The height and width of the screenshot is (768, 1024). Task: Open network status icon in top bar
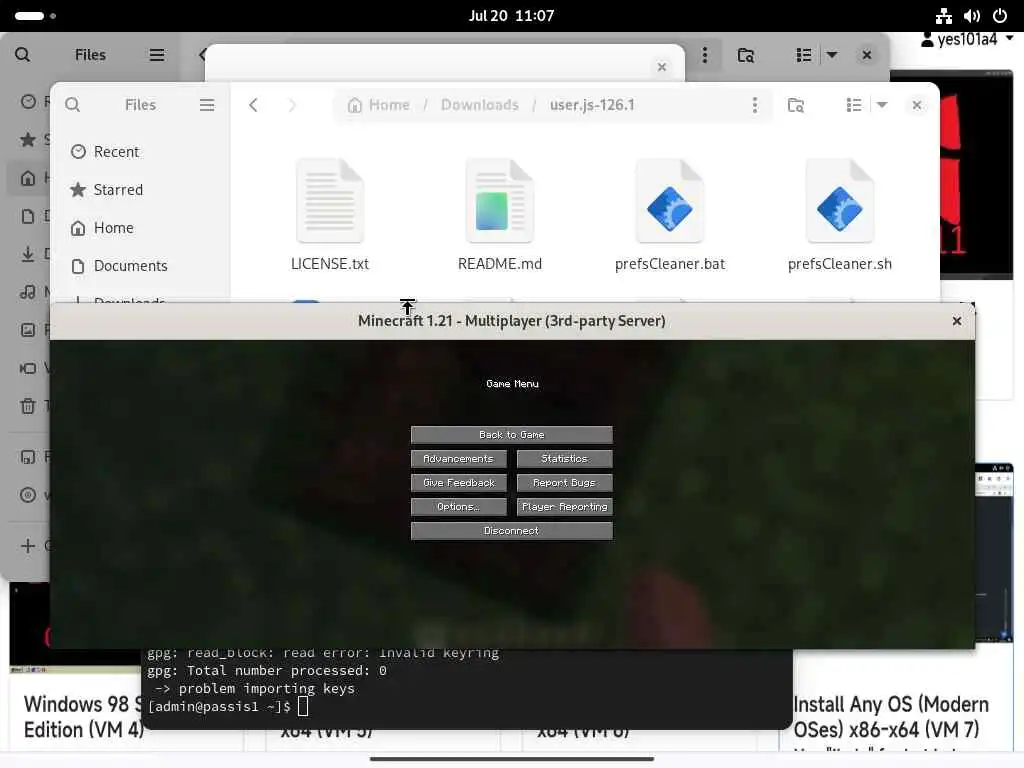(944, 16)
